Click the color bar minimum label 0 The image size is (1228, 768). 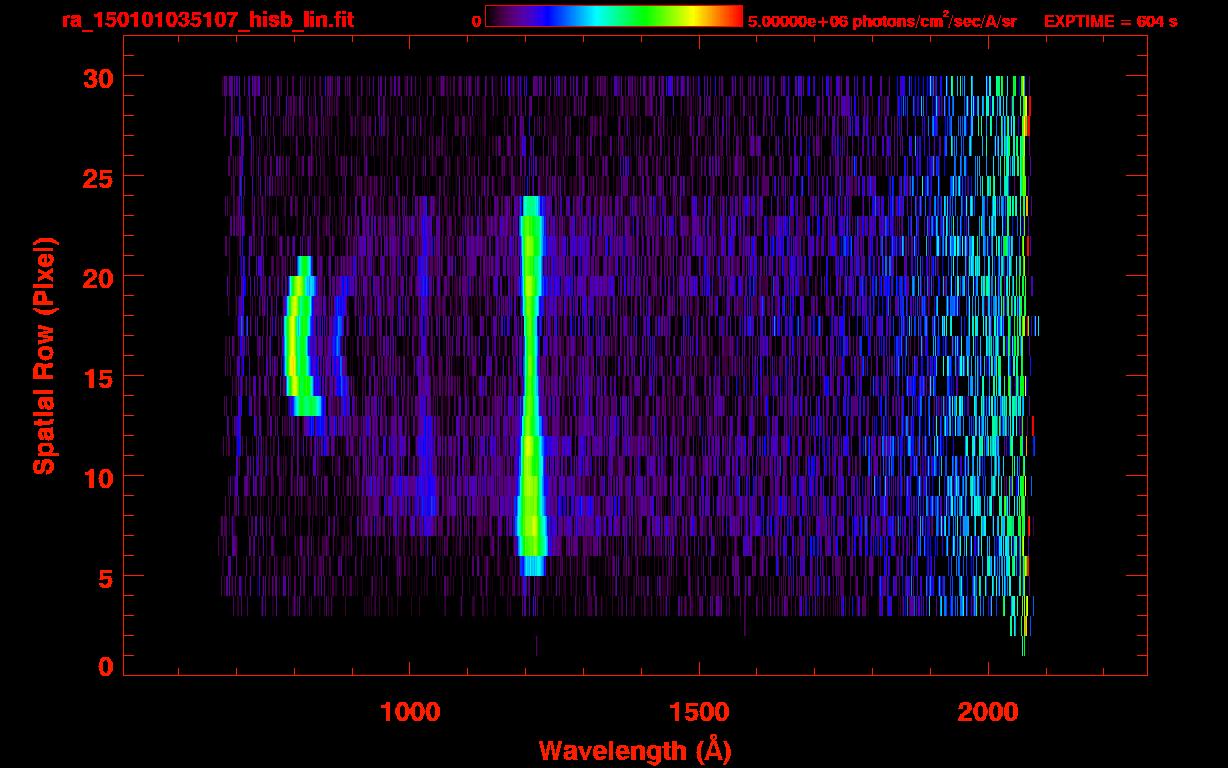(x=477, y=21)
